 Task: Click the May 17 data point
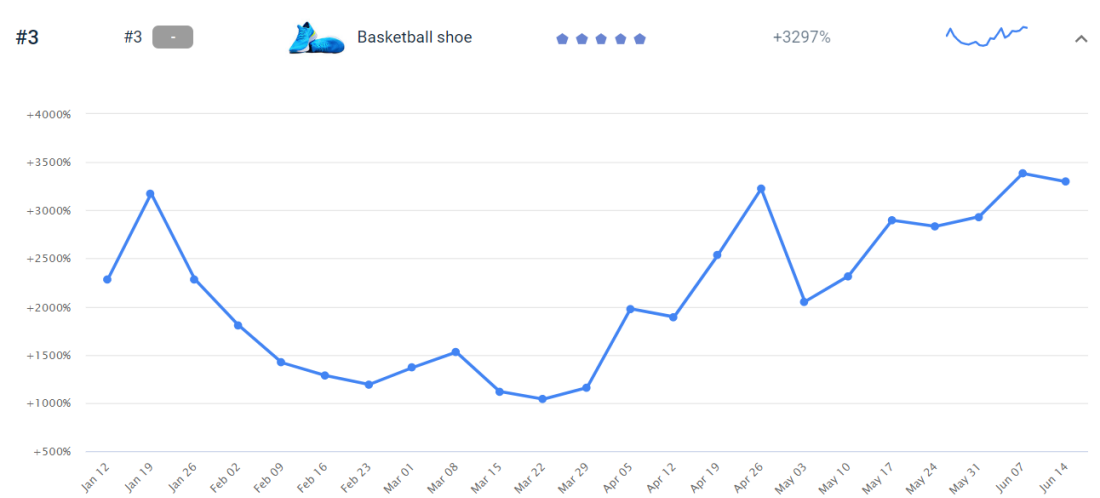pos(891,220)
